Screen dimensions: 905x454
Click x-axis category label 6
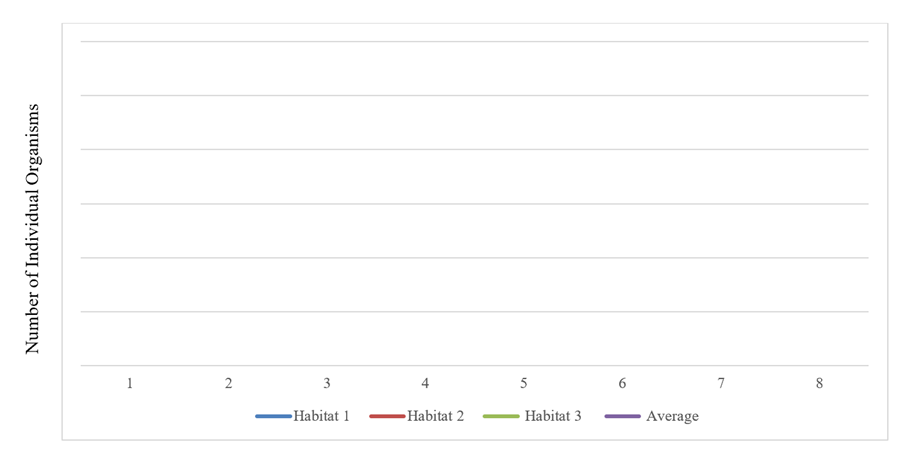622,383
